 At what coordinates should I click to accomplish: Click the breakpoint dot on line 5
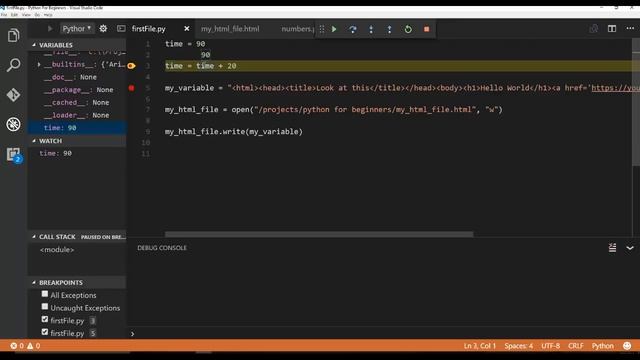click(131, 88)
